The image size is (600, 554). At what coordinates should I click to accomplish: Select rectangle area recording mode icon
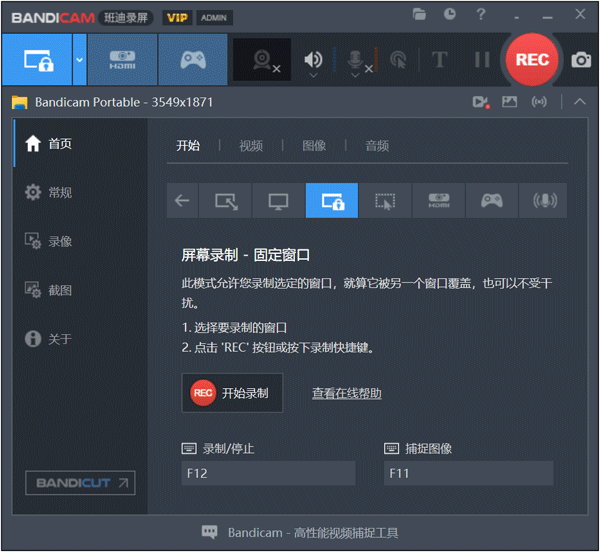[226, 200]
